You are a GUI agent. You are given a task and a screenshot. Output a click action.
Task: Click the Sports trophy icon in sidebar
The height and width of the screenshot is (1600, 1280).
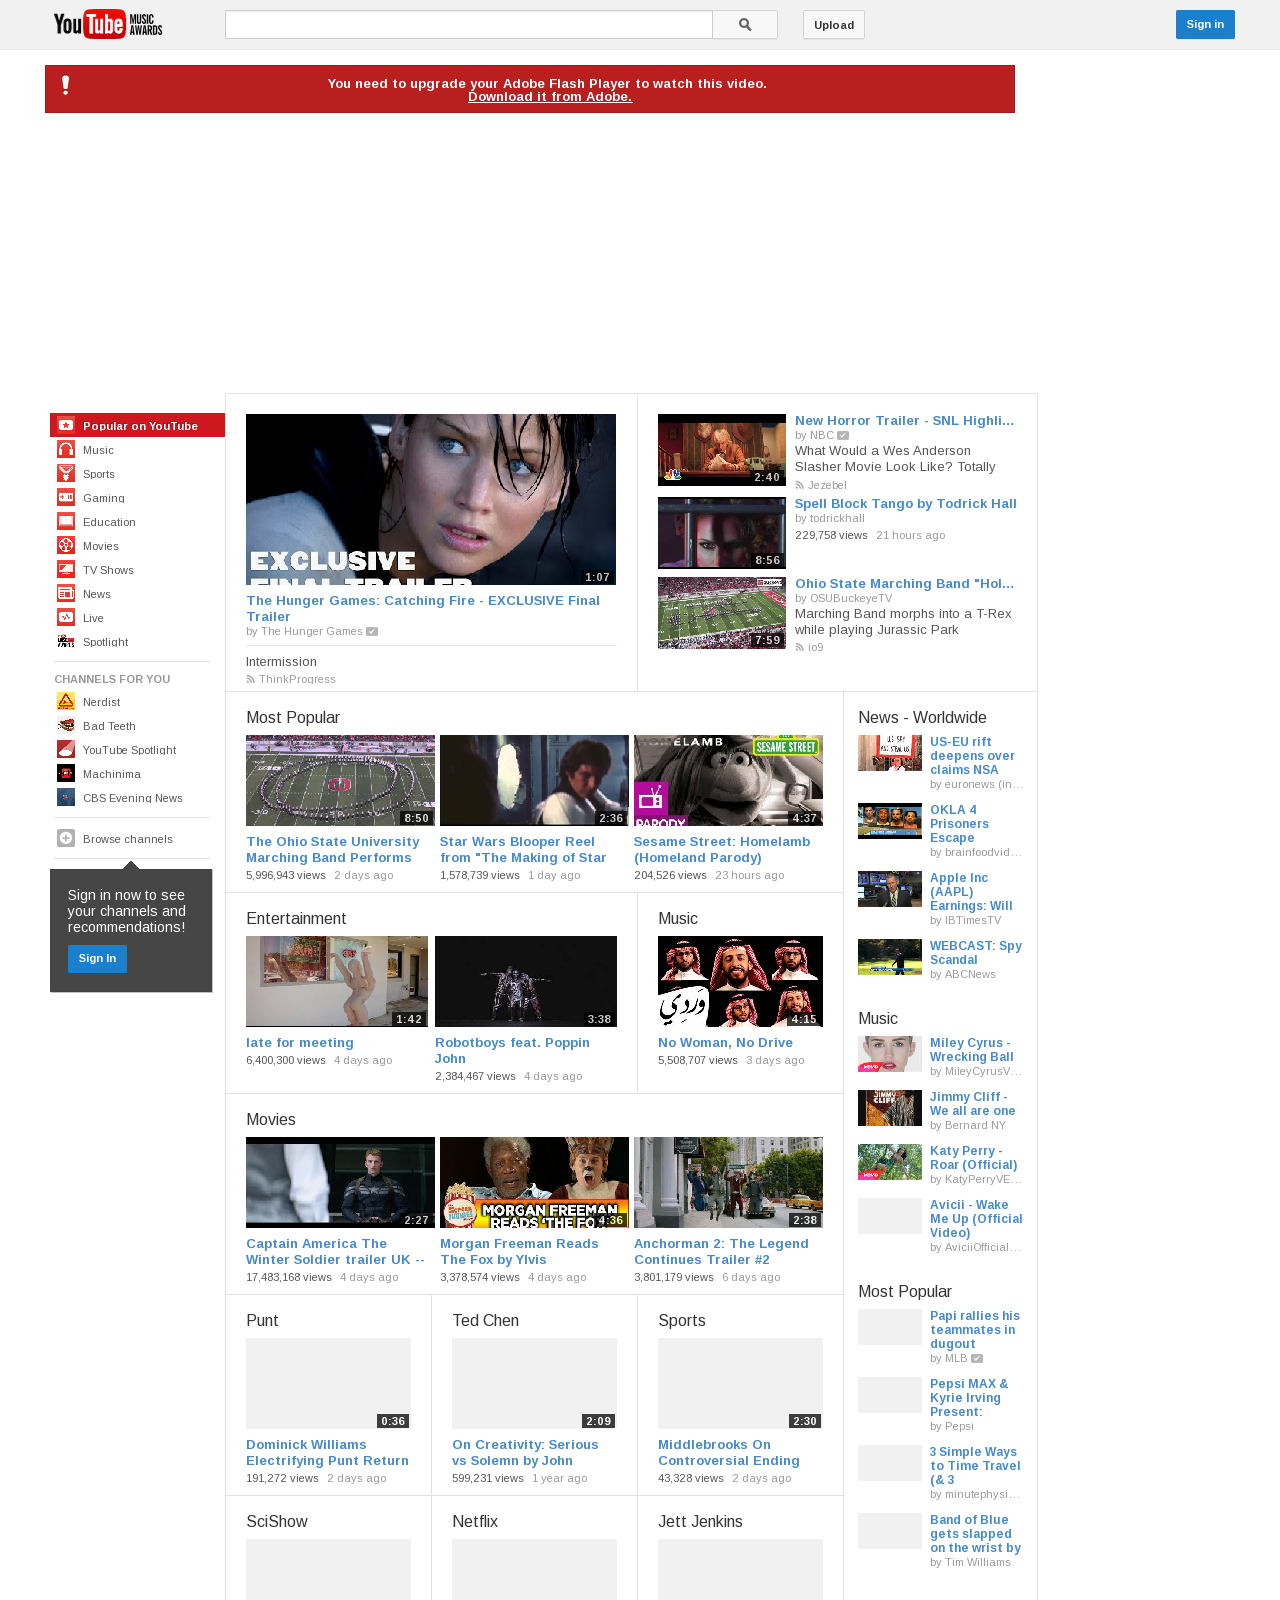tap(66, 473)
